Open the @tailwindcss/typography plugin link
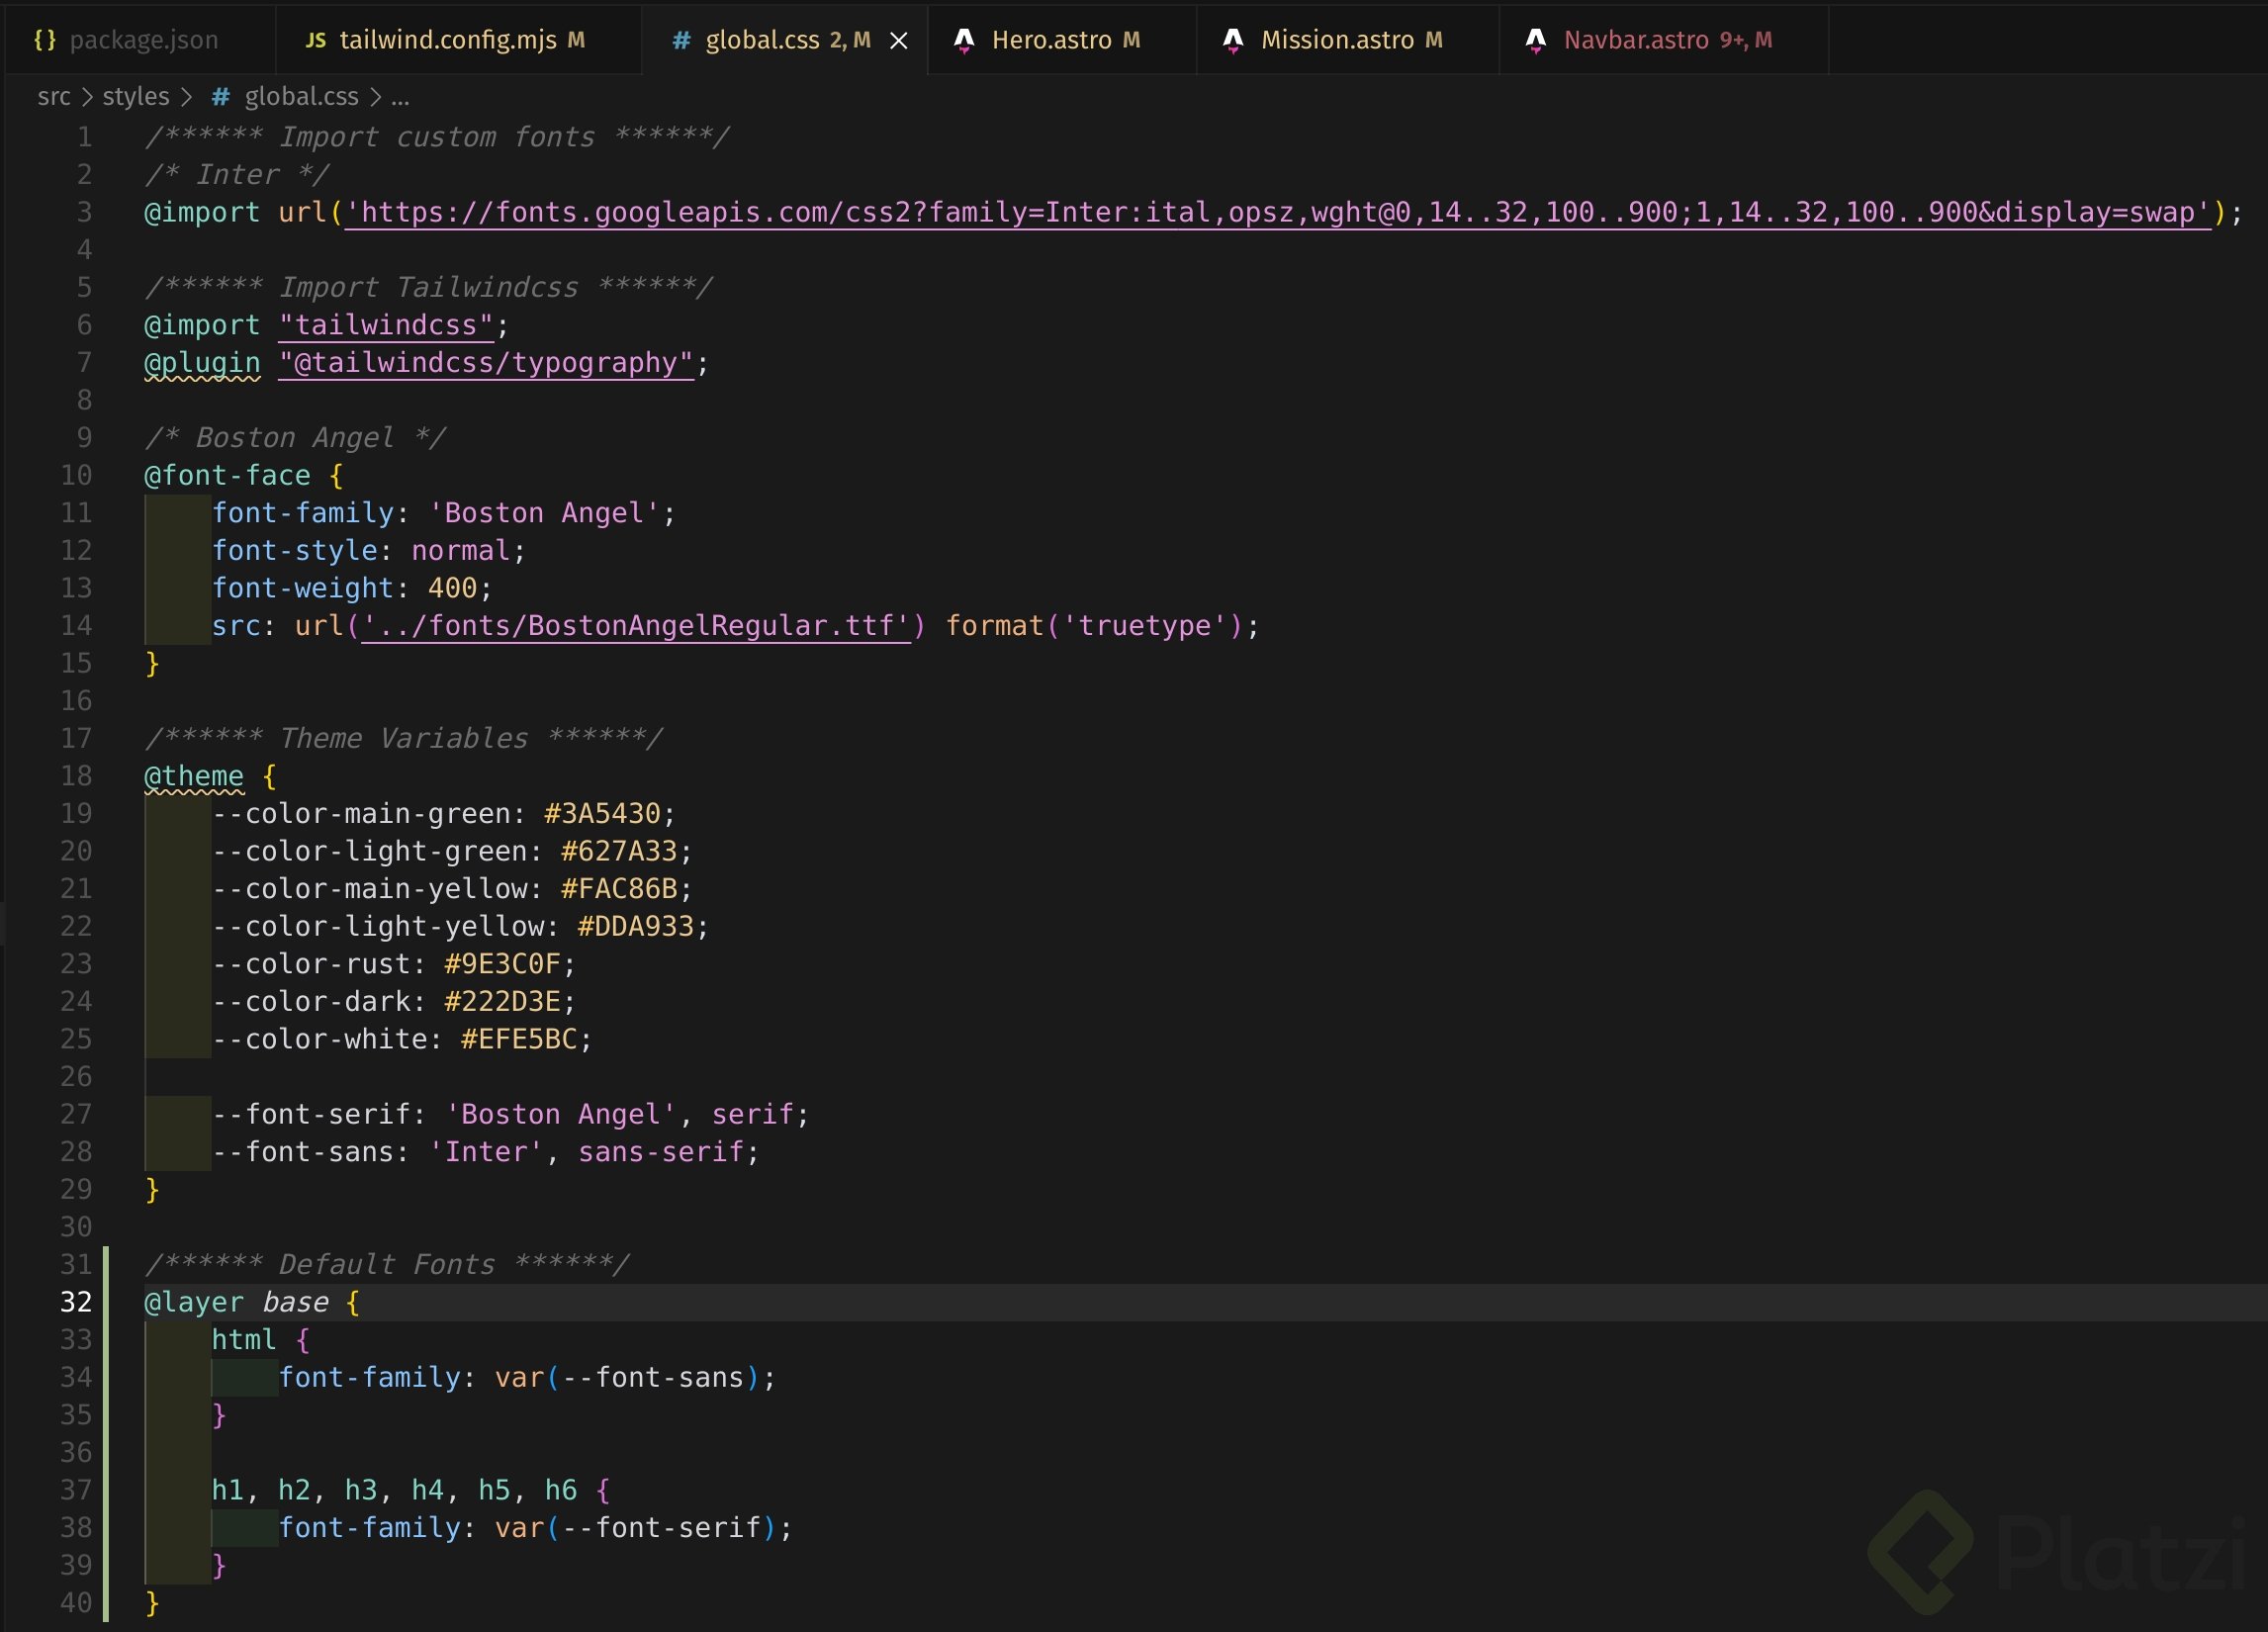Screen dimensions: 2268x1632 [x=486, y=363]
